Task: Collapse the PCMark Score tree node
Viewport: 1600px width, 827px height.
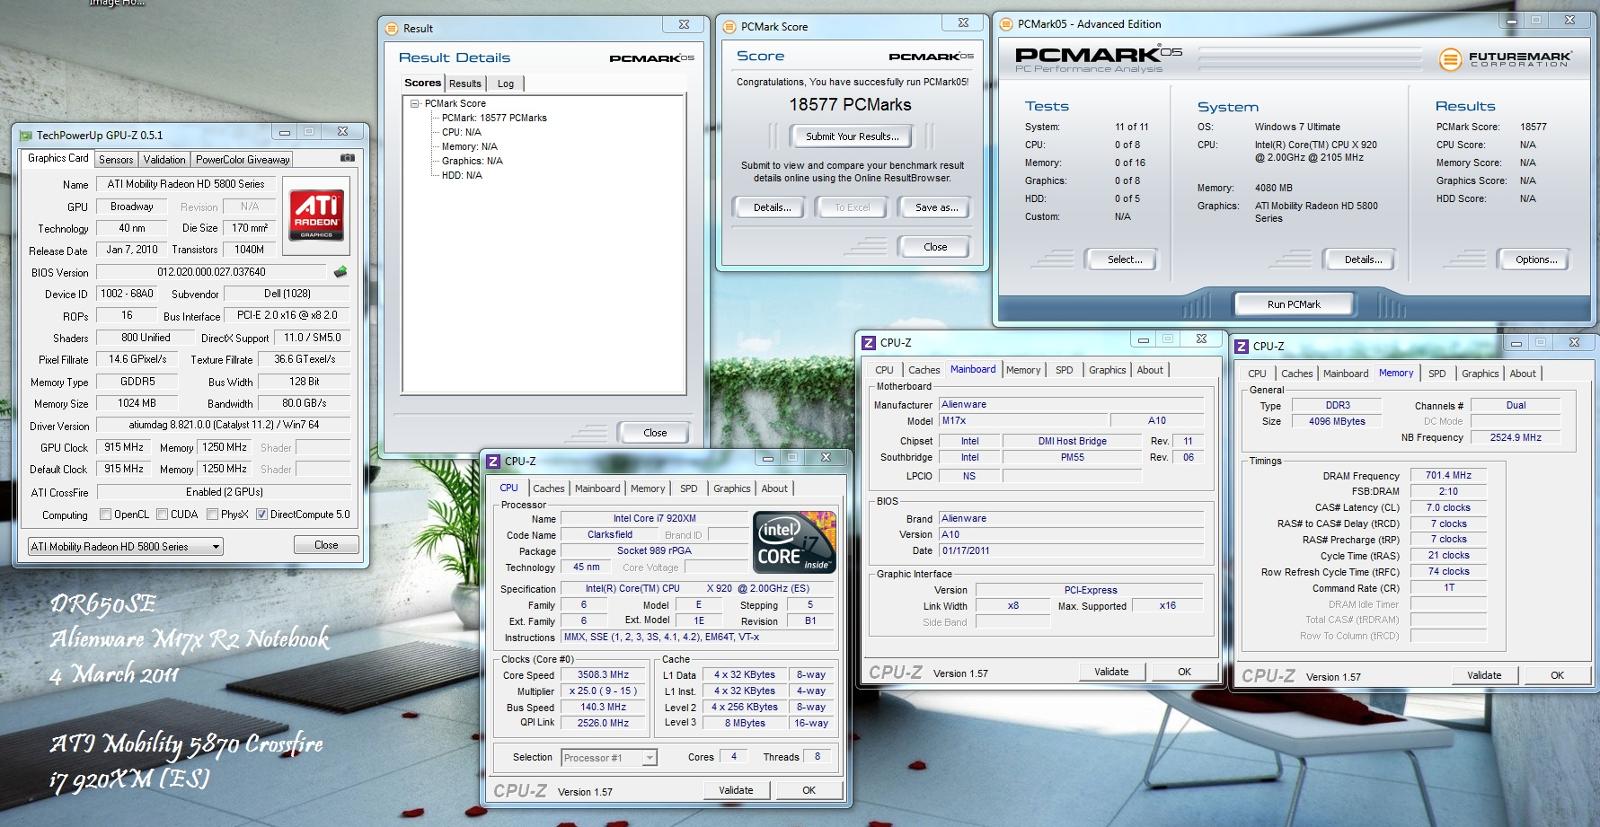Action: (x=414, y=103)
